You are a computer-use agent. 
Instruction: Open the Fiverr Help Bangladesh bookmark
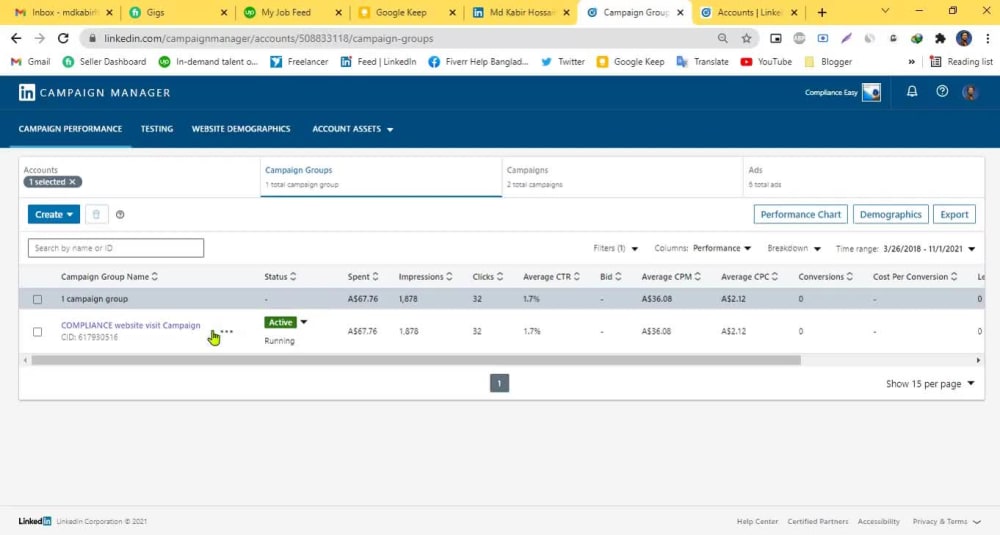pyautogui.click(x=478, y=62)
